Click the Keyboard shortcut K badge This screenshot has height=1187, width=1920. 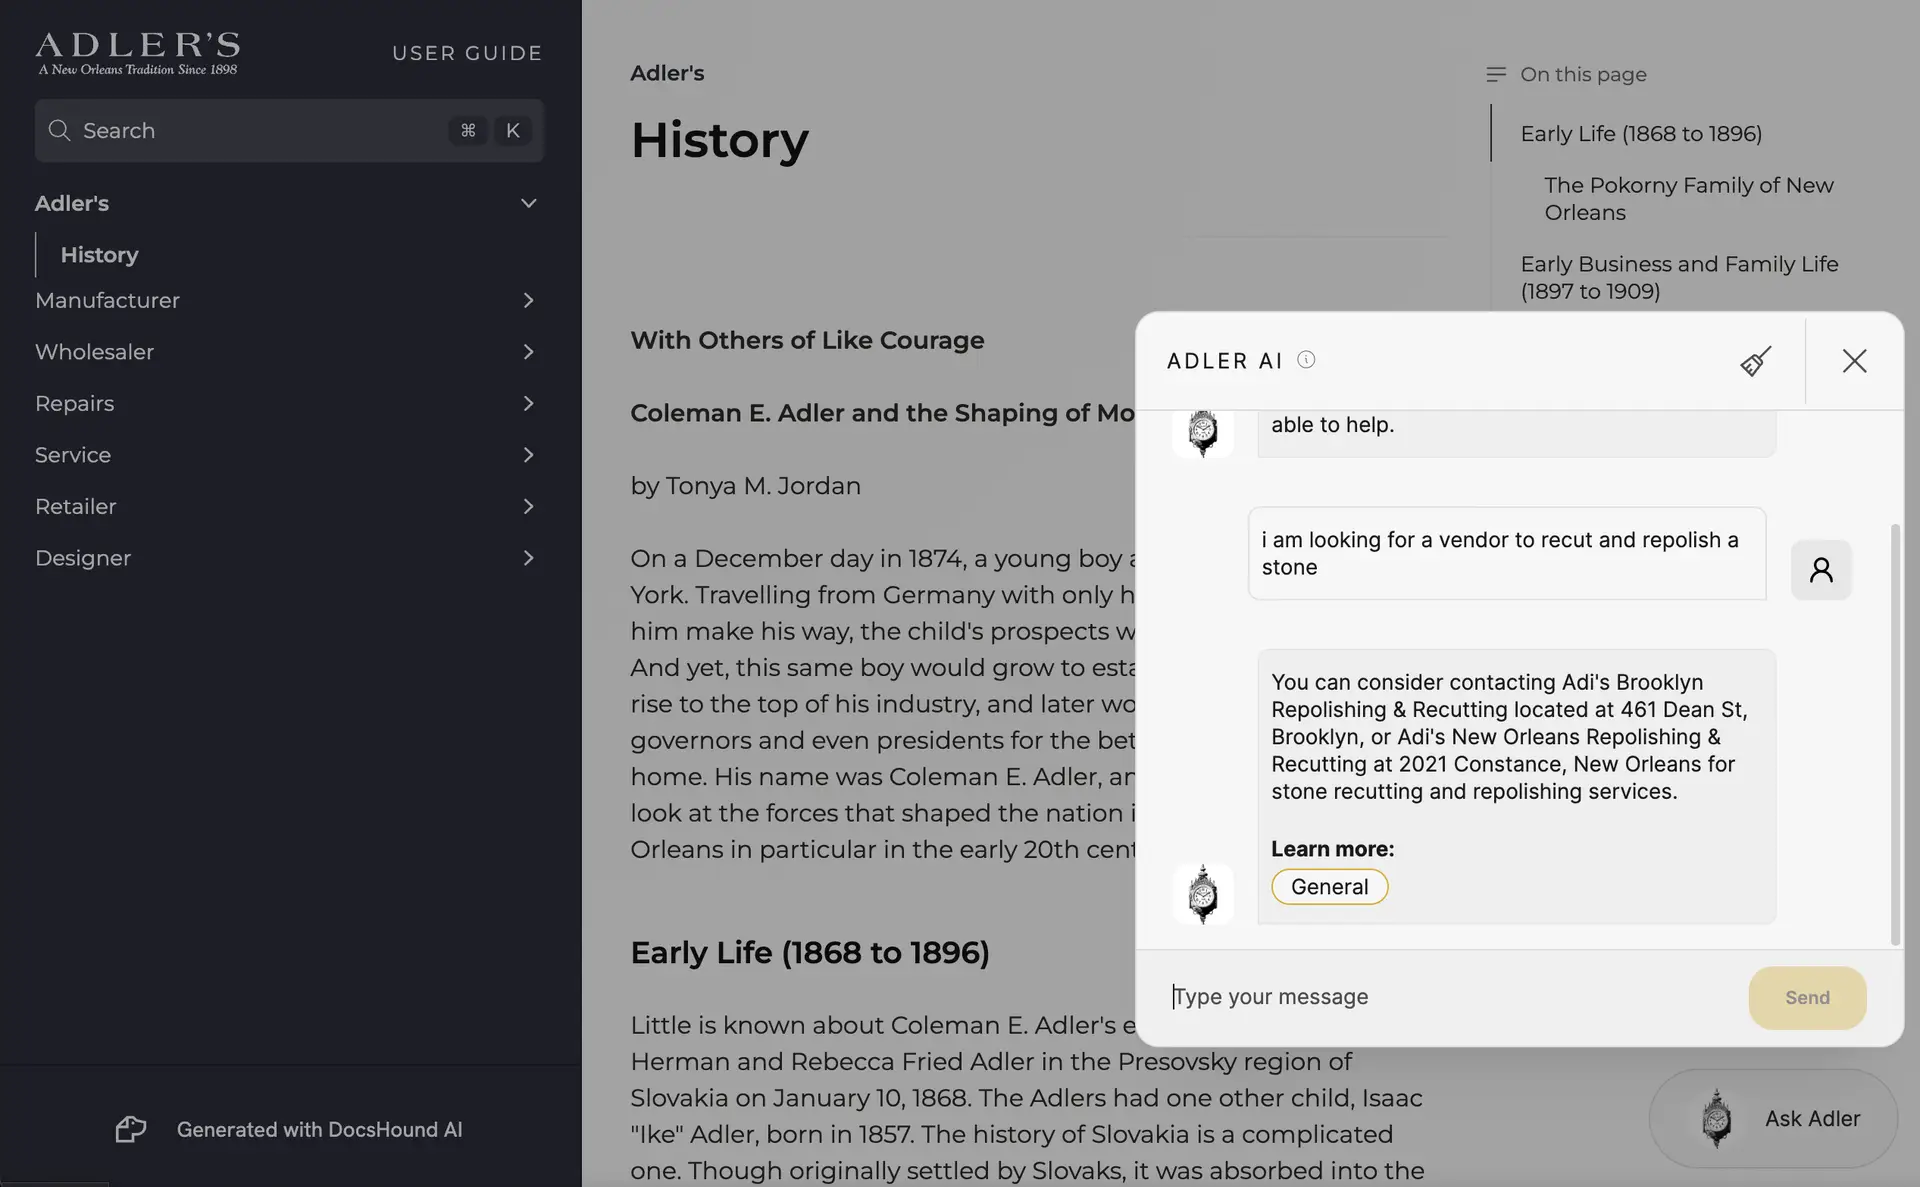point(512,129)
